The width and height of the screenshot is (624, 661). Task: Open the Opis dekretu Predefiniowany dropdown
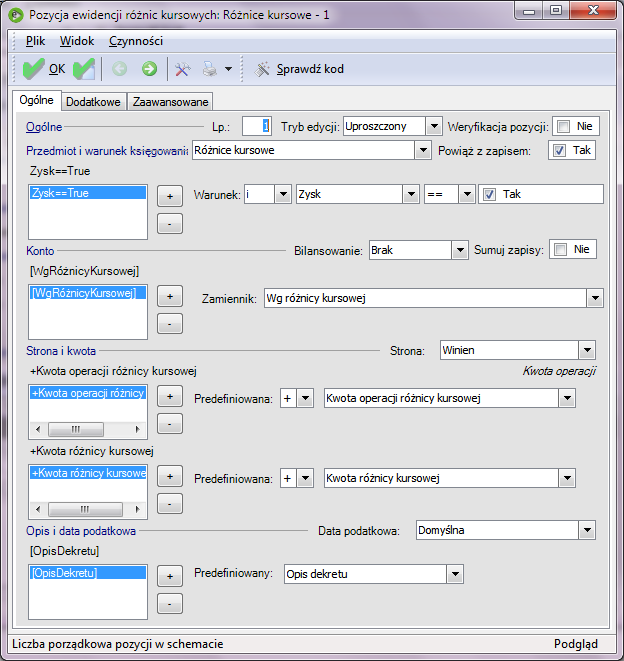[455, 574]
